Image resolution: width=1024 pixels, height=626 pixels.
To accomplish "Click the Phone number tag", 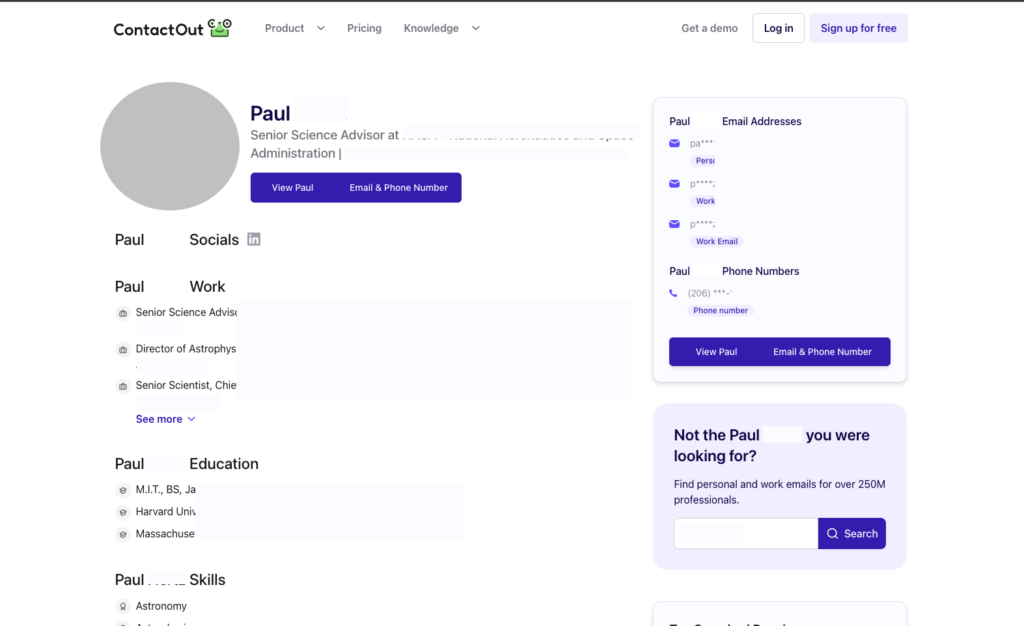I will click(x=720, y=311).
